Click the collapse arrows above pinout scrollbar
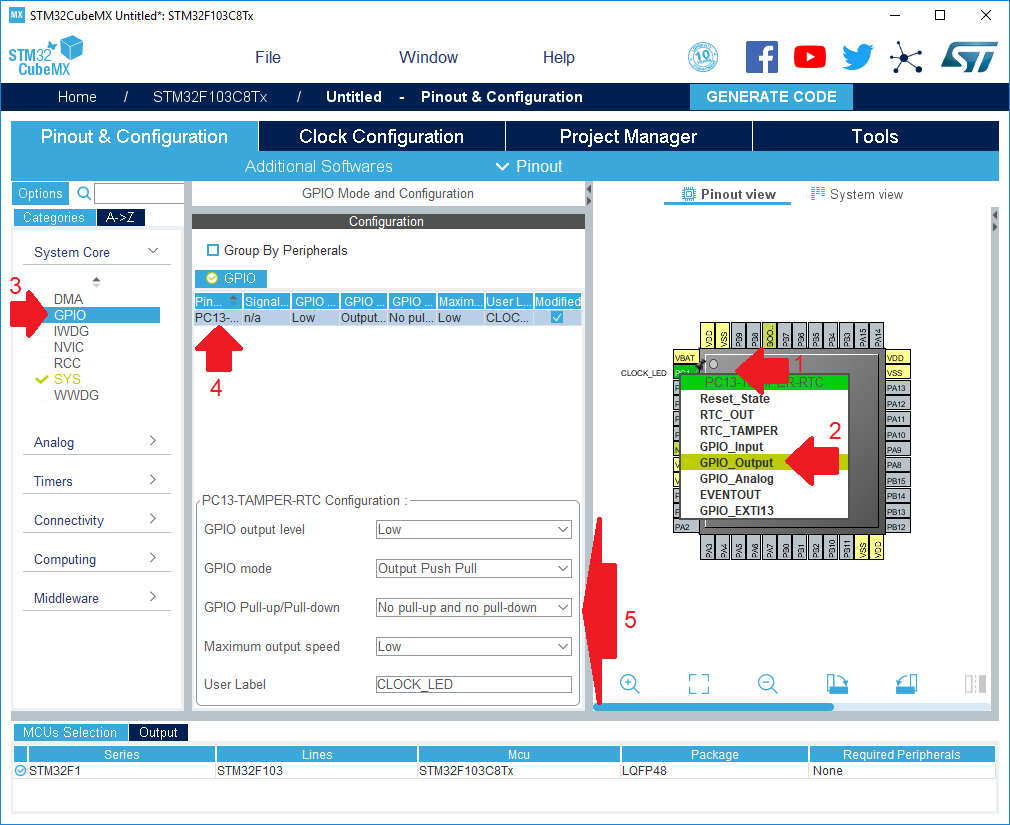 pyautogui.click(x=995, y=220)
